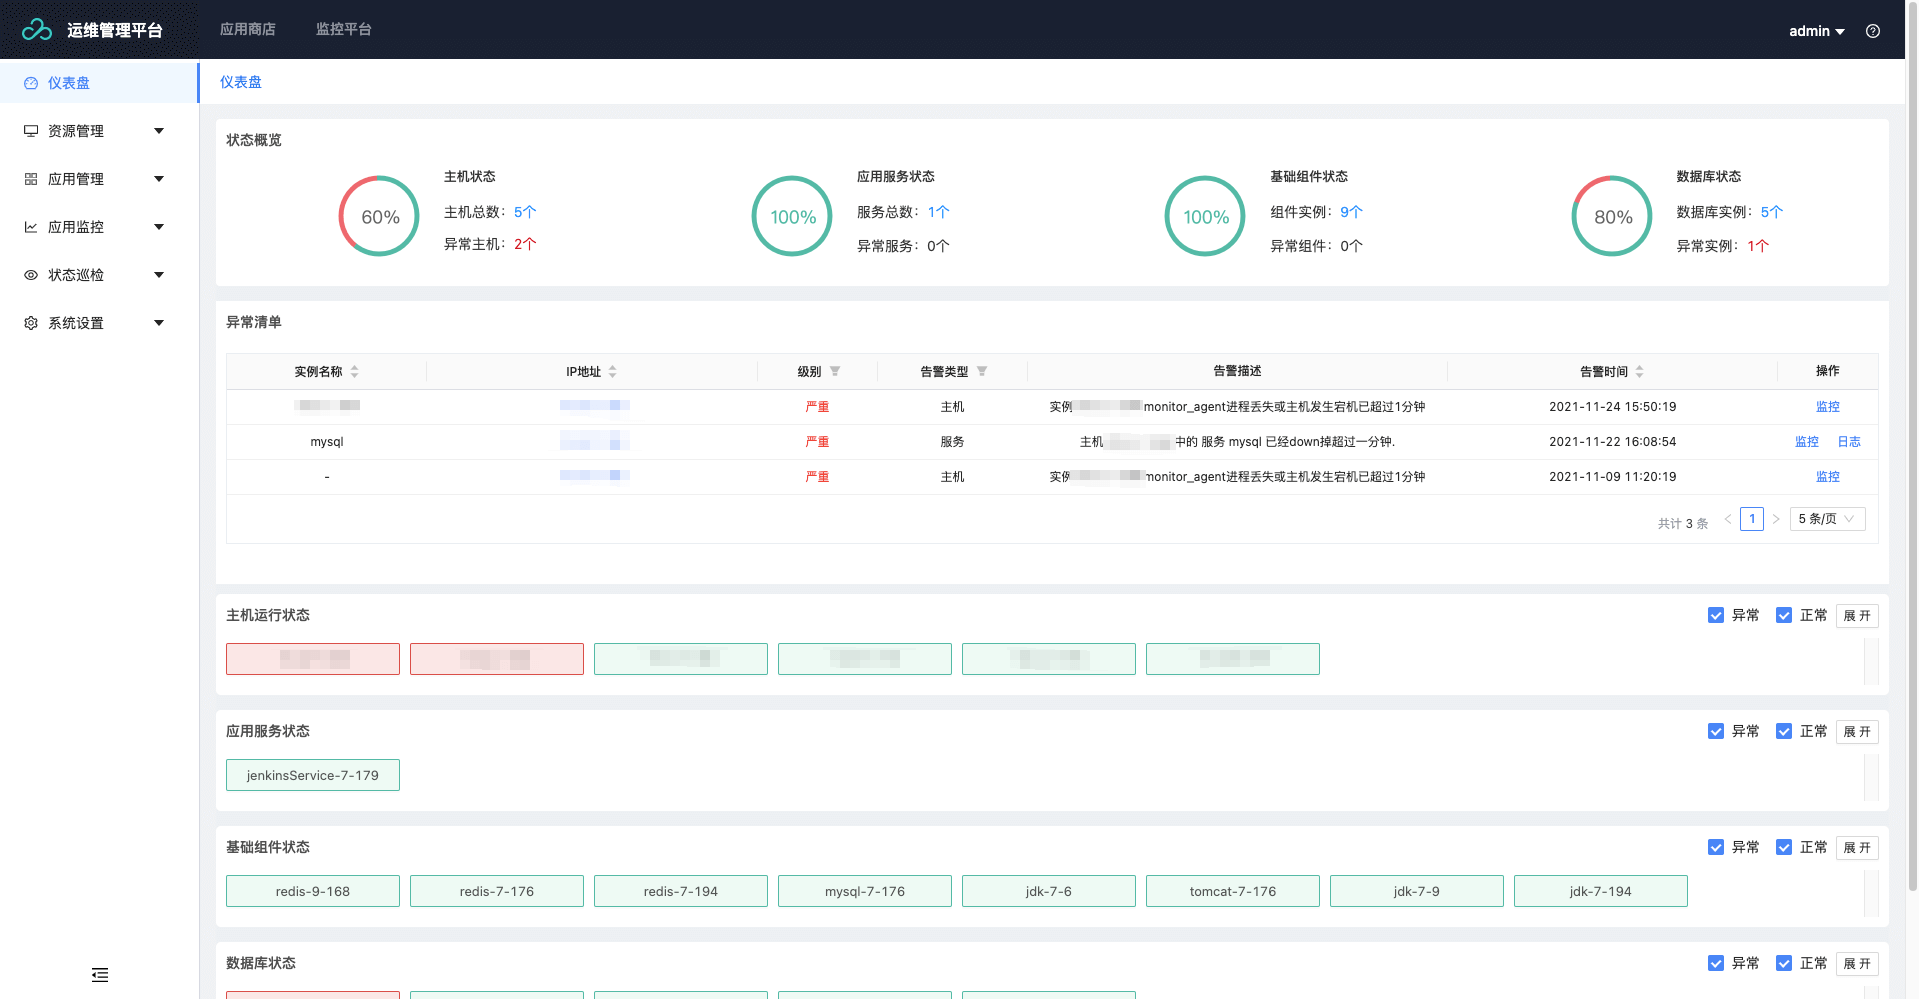Click the cloud logo of the platform

(37, 30)
